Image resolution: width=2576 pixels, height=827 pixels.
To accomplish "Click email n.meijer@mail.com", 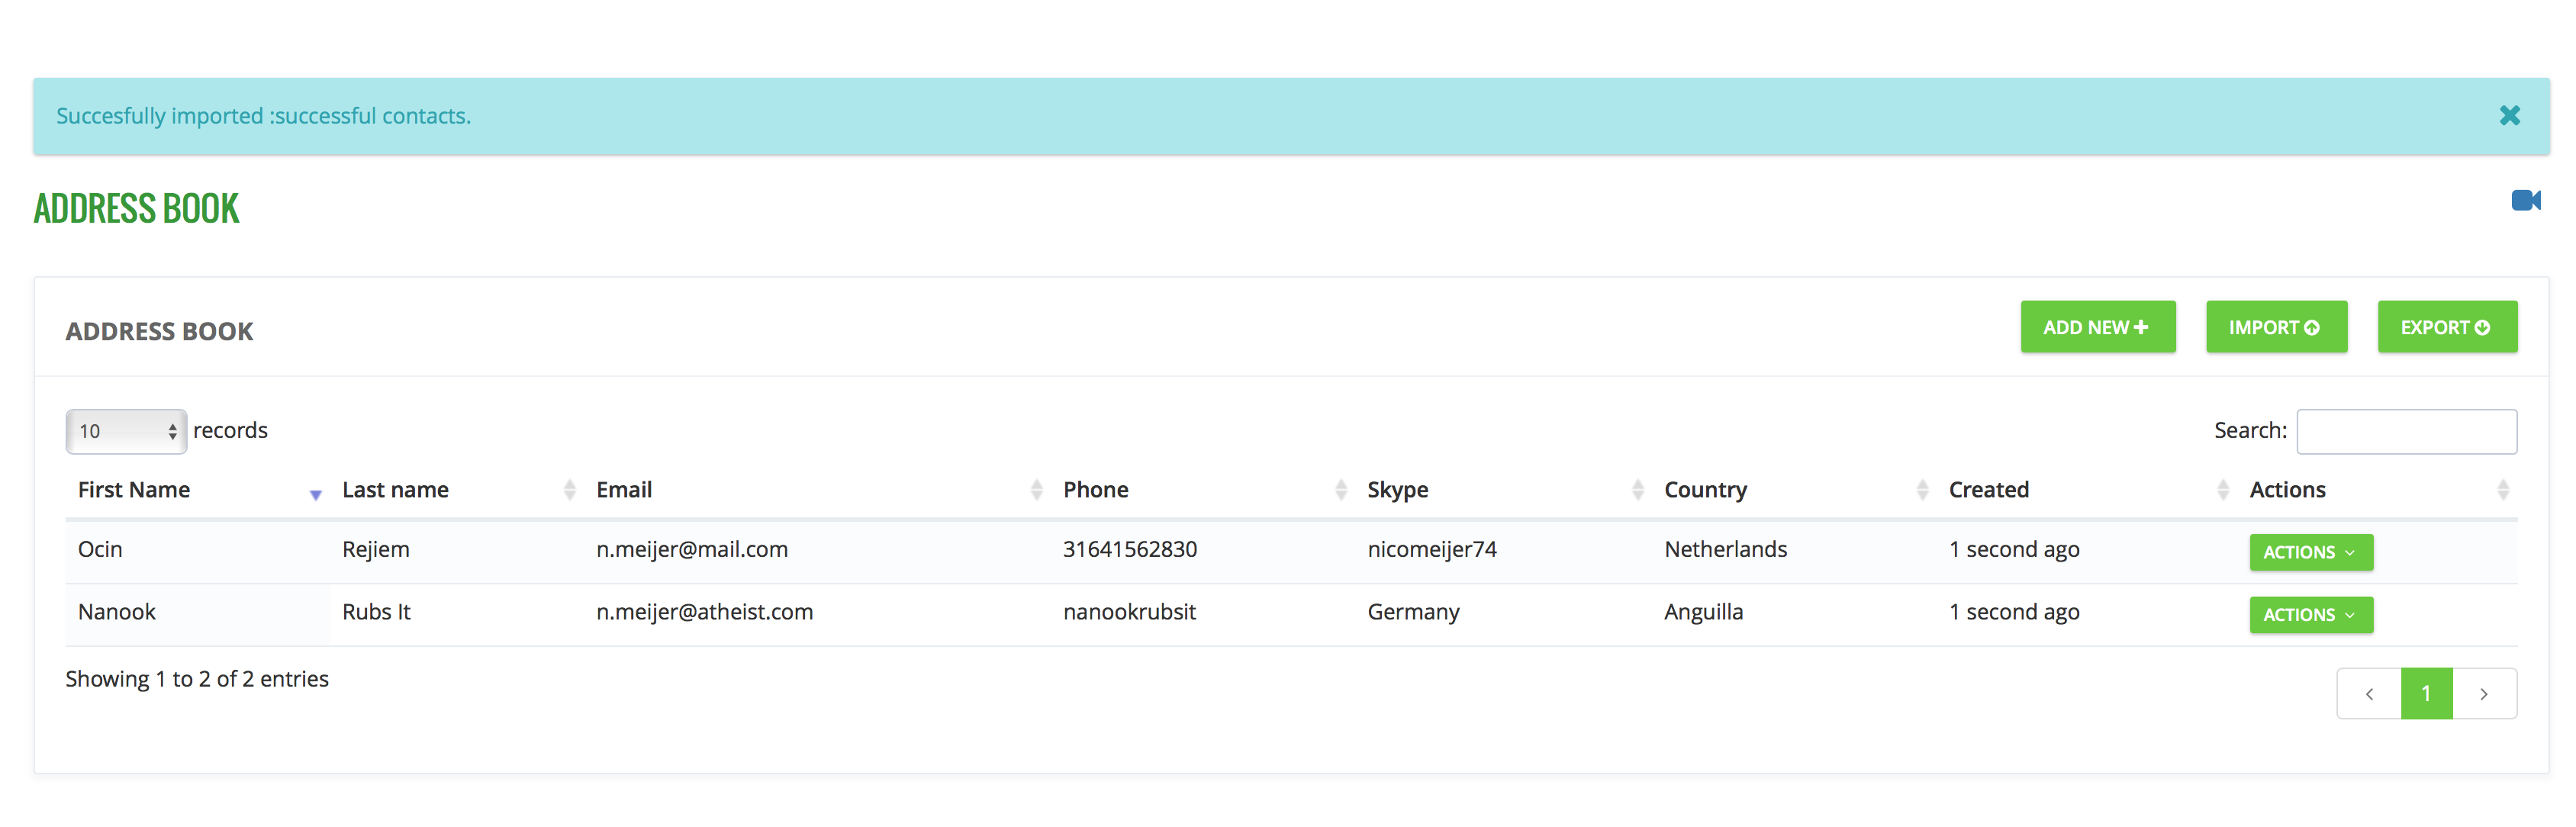I will point(692,550).
